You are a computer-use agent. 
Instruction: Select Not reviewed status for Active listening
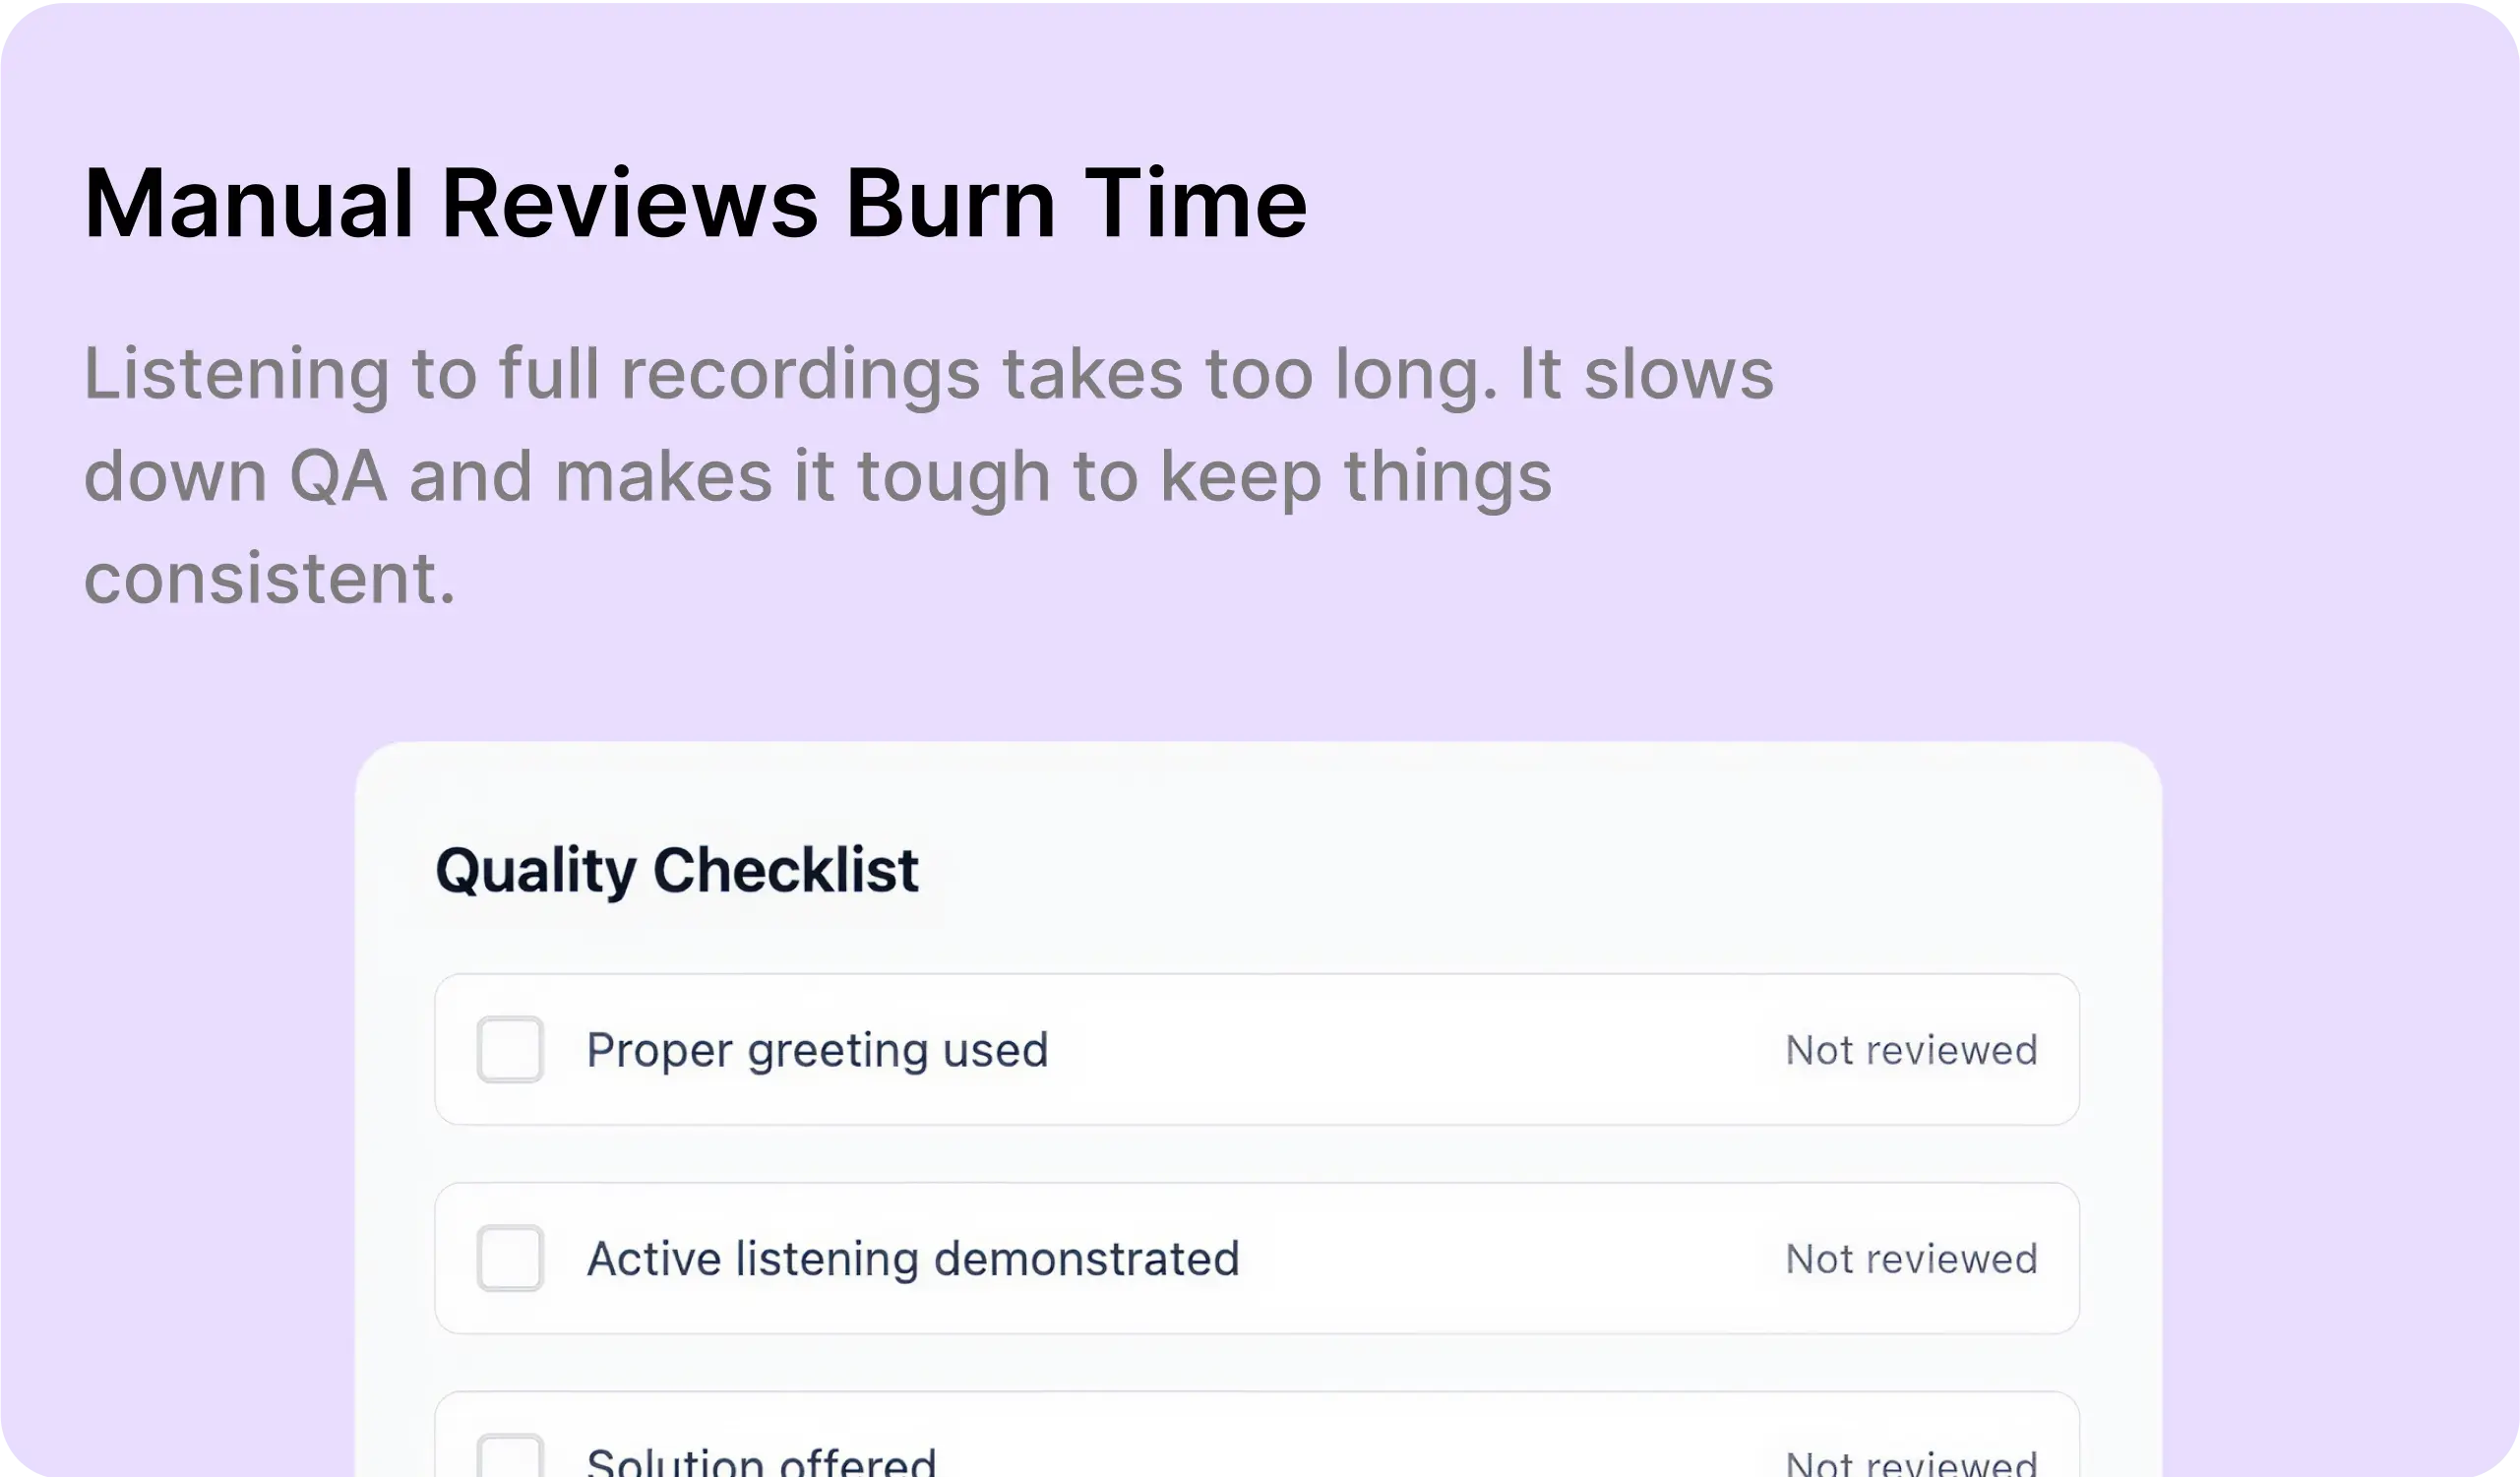tap(1911, 1259)
